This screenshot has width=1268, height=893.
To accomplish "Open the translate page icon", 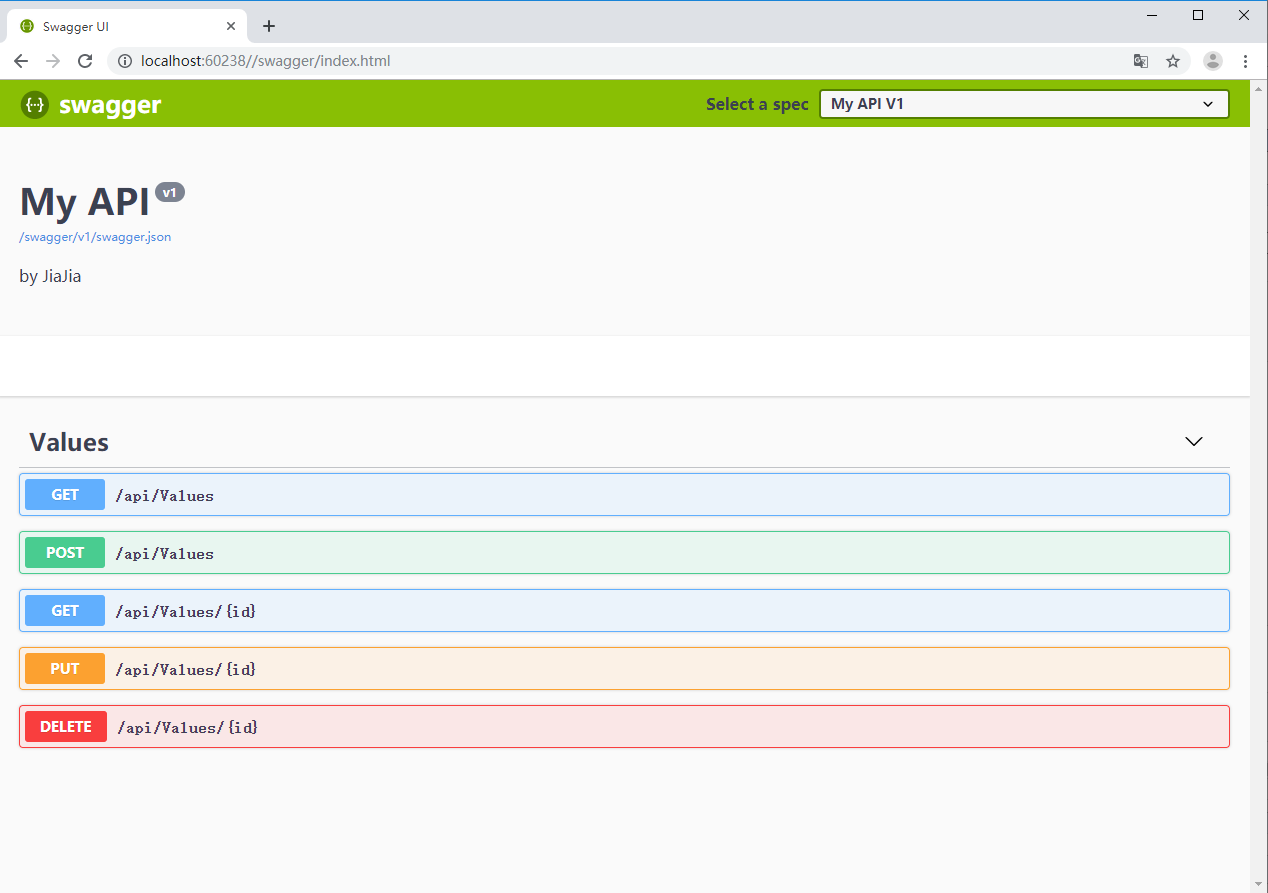I will [x=1140, y=61].
